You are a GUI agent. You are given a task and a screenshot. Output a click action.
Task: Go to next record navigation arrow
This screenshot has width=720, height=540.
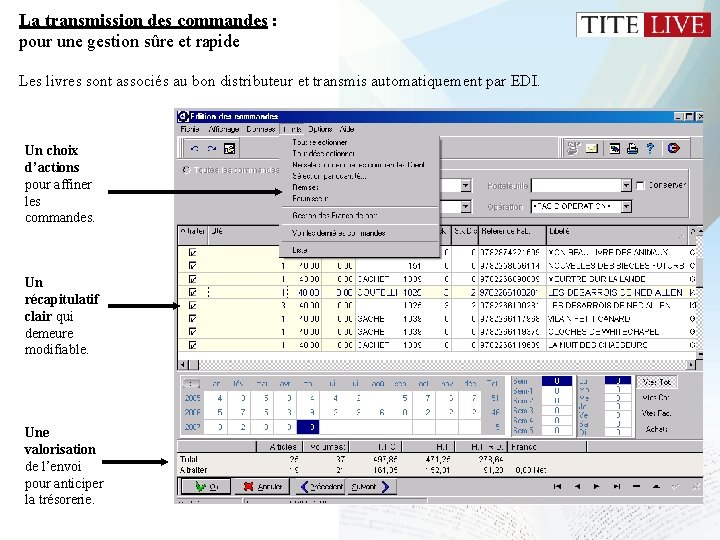point(596,486)
